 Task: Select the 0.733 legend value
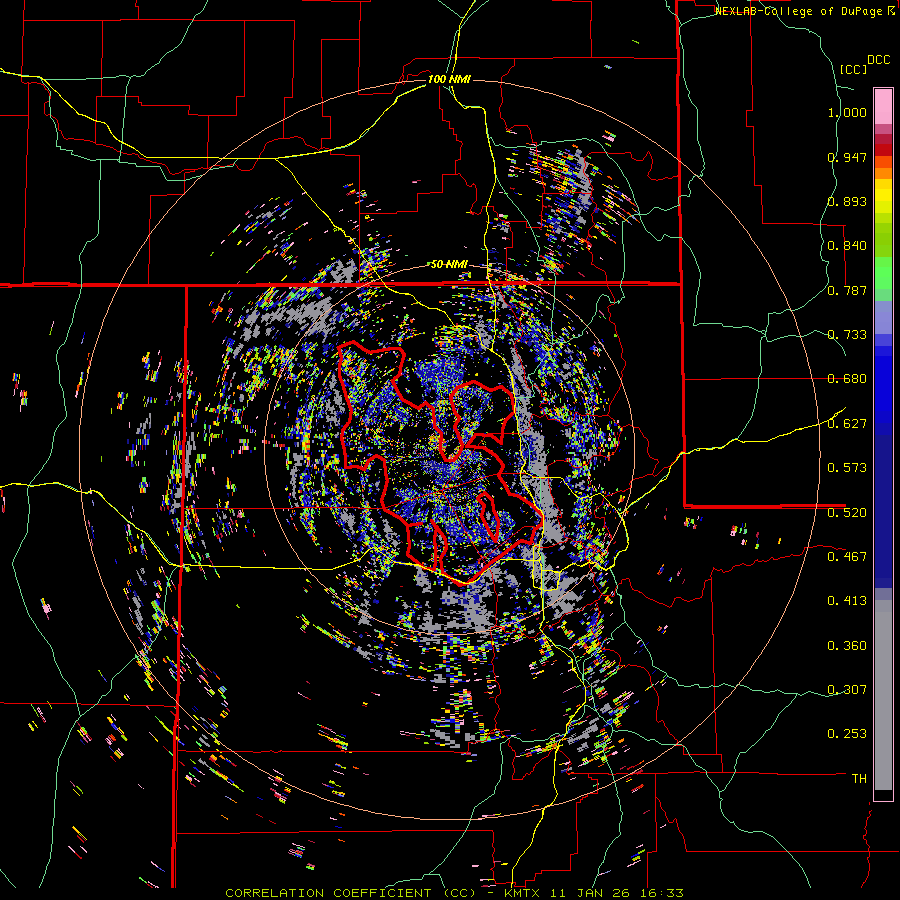click(847, 335)
